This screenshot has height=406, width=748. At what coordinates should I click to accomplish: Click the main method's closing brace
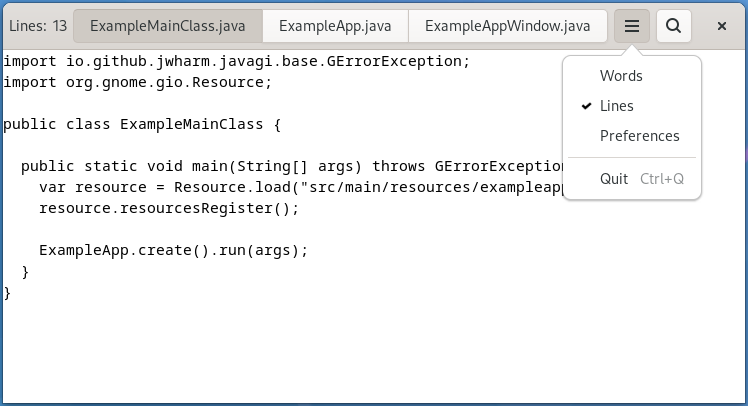25,272
